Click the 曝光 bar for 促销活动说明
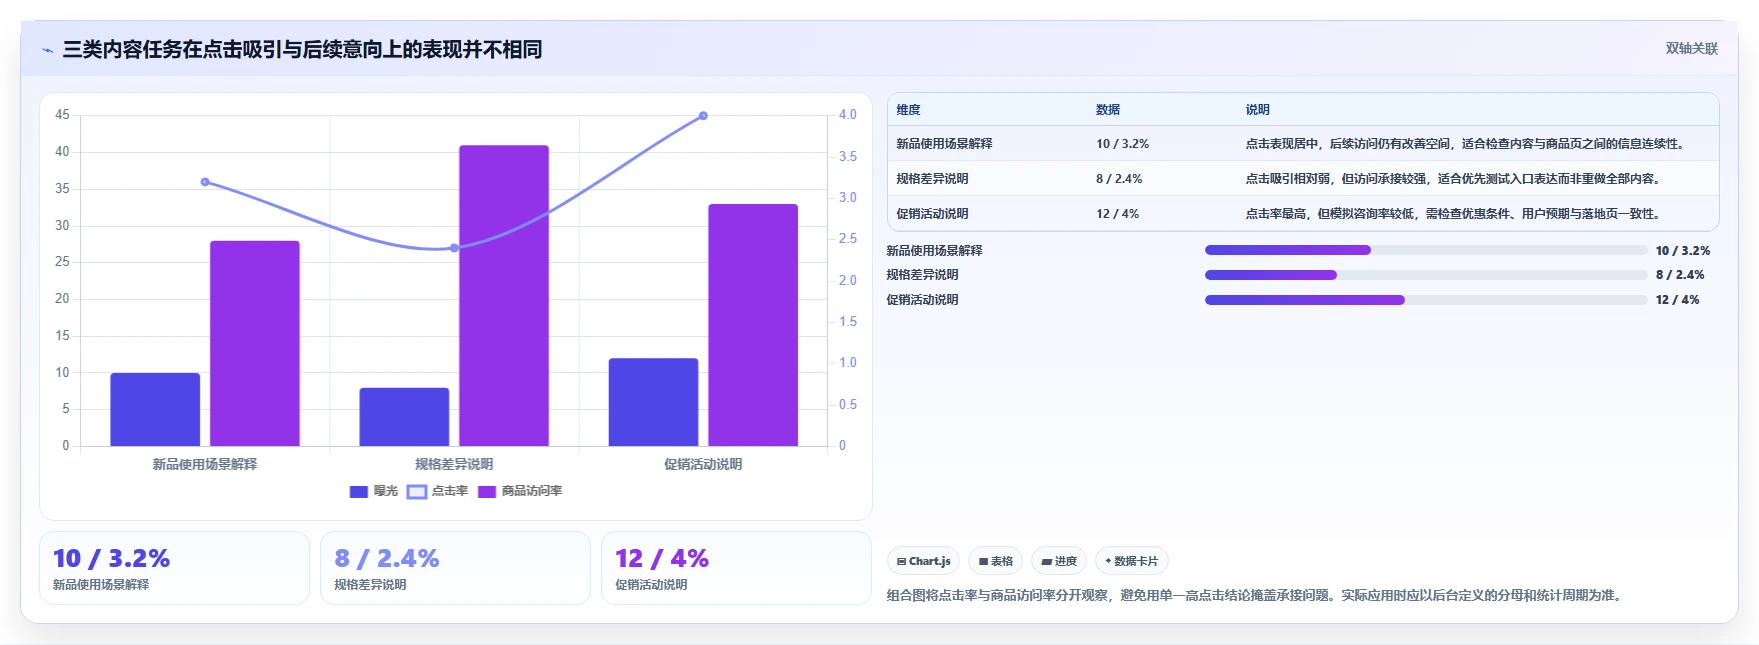Viewport: 1759px width, 645px height. coord(653,402)
